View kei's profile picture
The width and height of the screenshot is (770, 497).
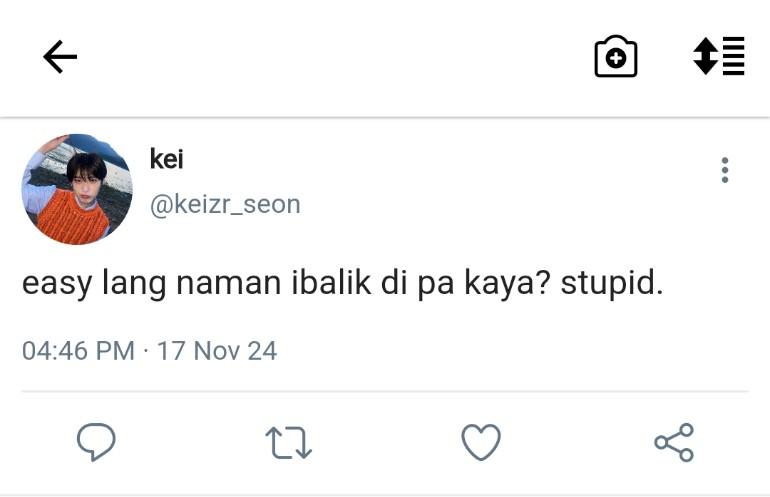(x=77, y=190)
